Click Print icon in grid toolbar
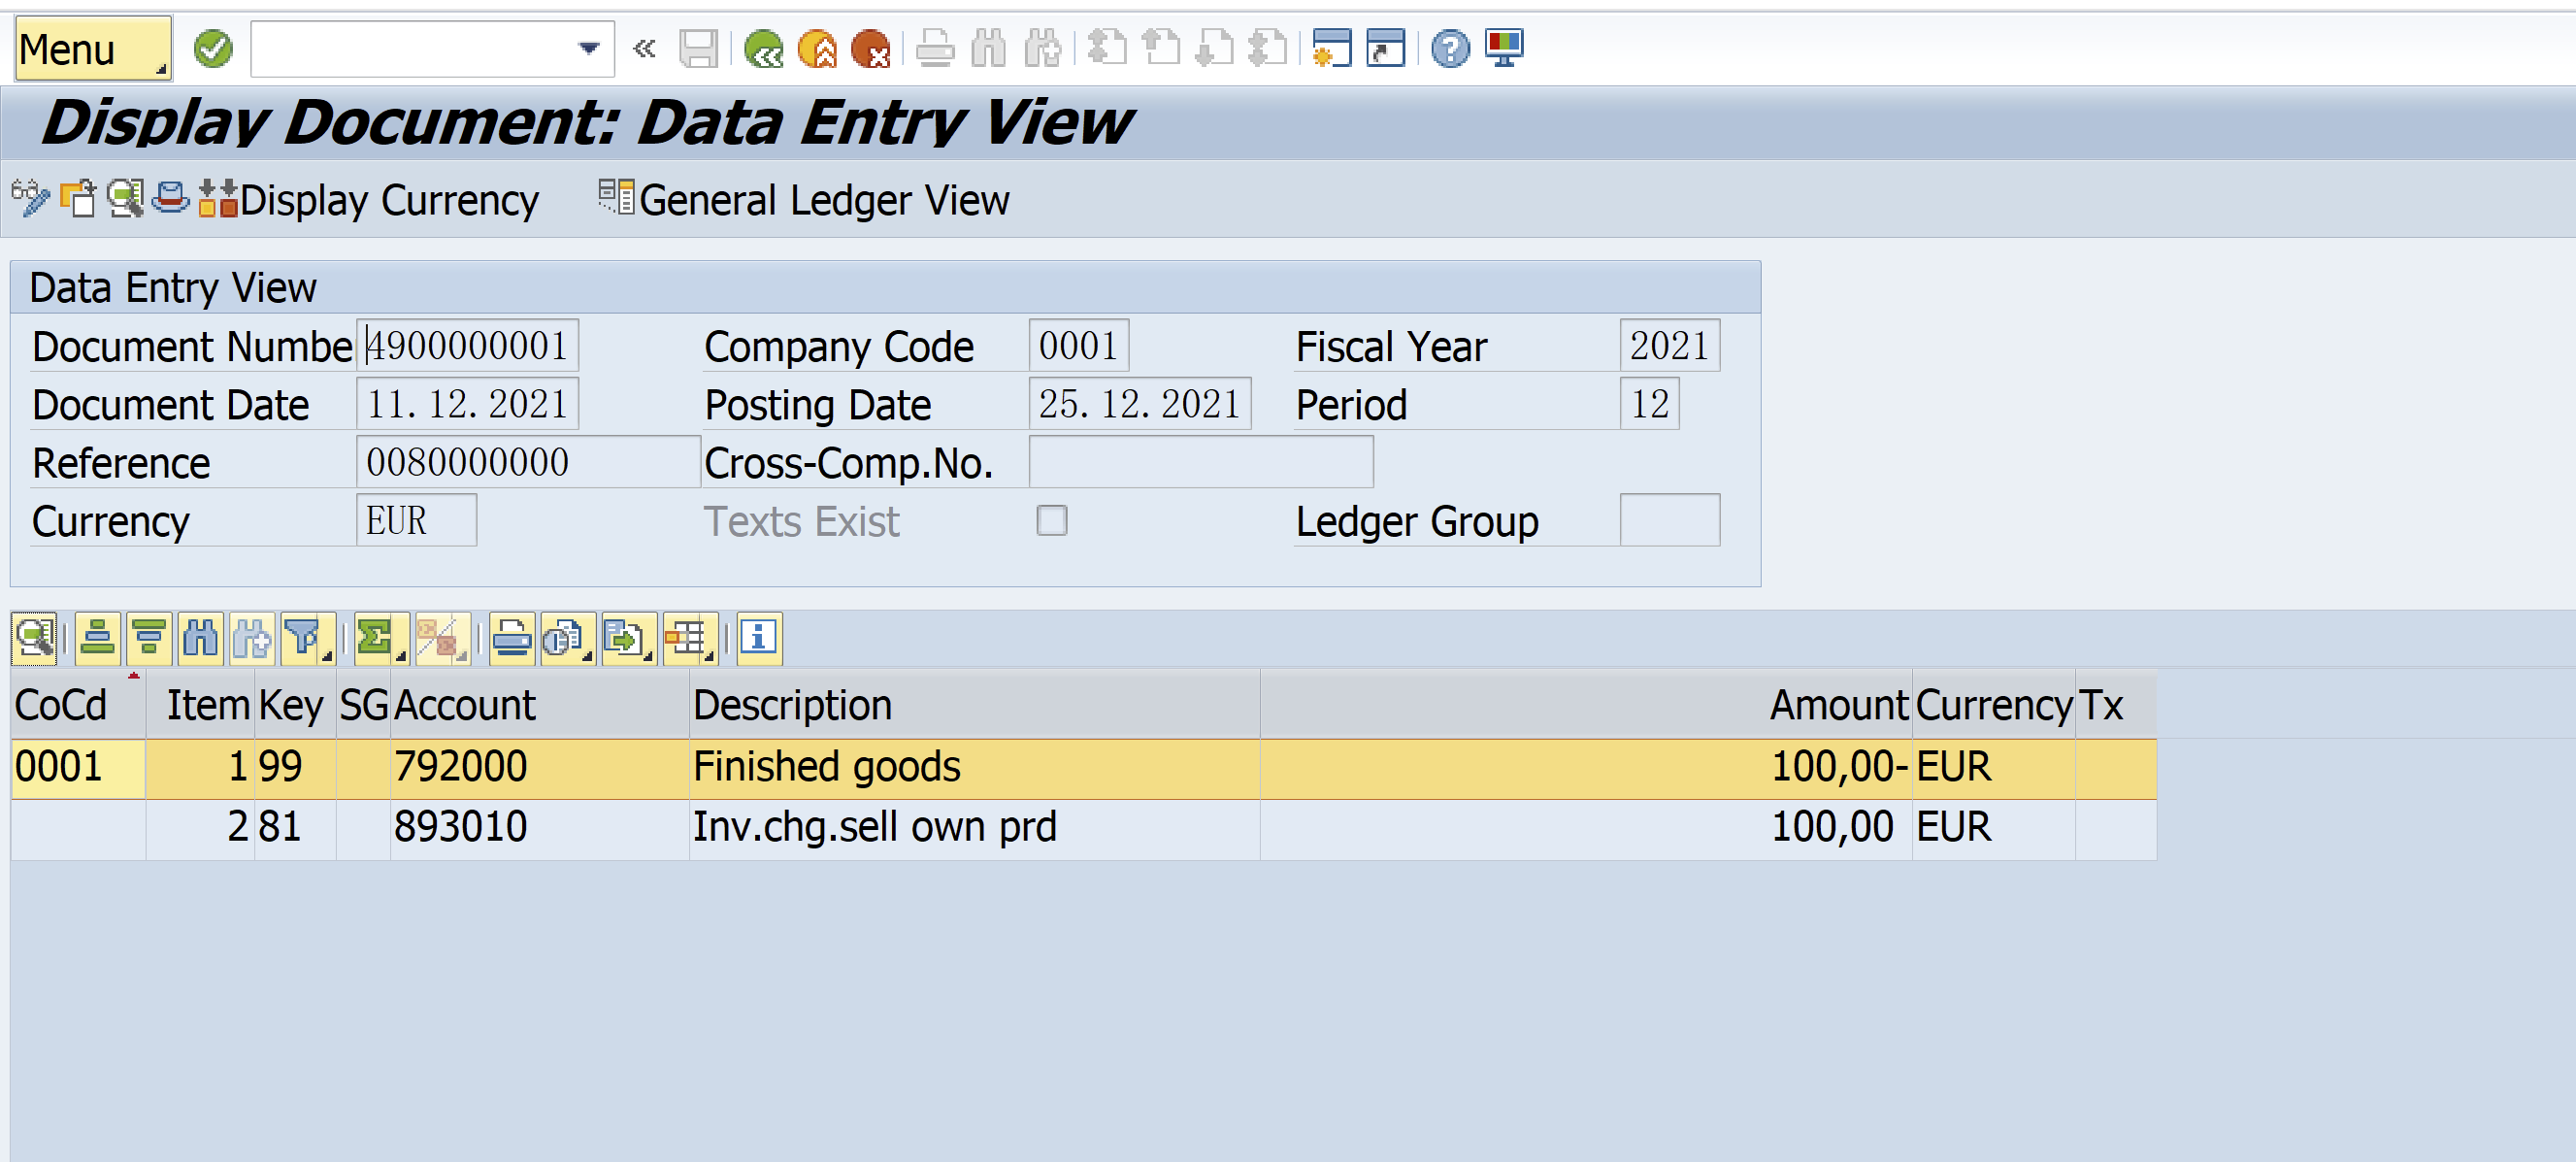Viewport: 2576px width, 1162px height. pyautogui.click(x=512, y=638)
